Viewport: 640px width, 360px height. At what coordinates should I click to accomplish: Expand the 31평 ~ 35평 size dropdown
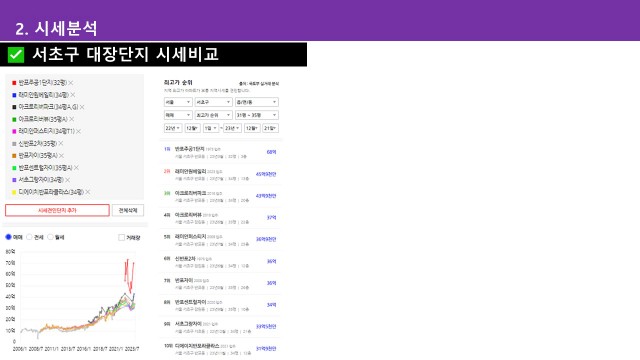(x=257, y=115)
